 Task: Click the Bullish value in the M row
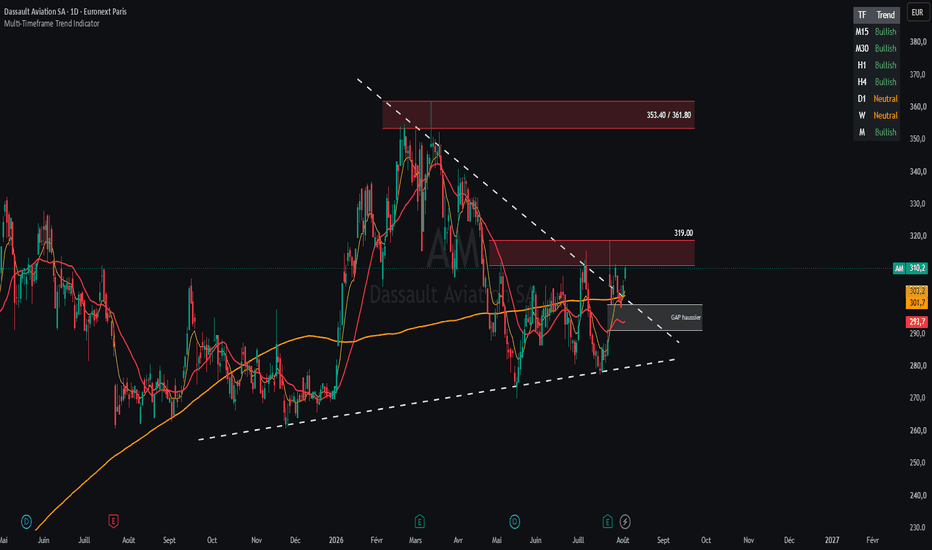pos(885,132)
